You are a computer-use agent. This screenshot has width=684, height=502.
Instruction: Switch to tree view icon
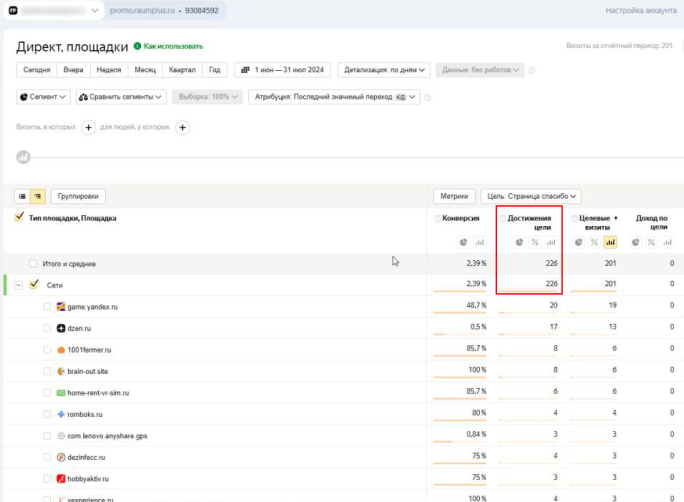(x=38, y=197)
